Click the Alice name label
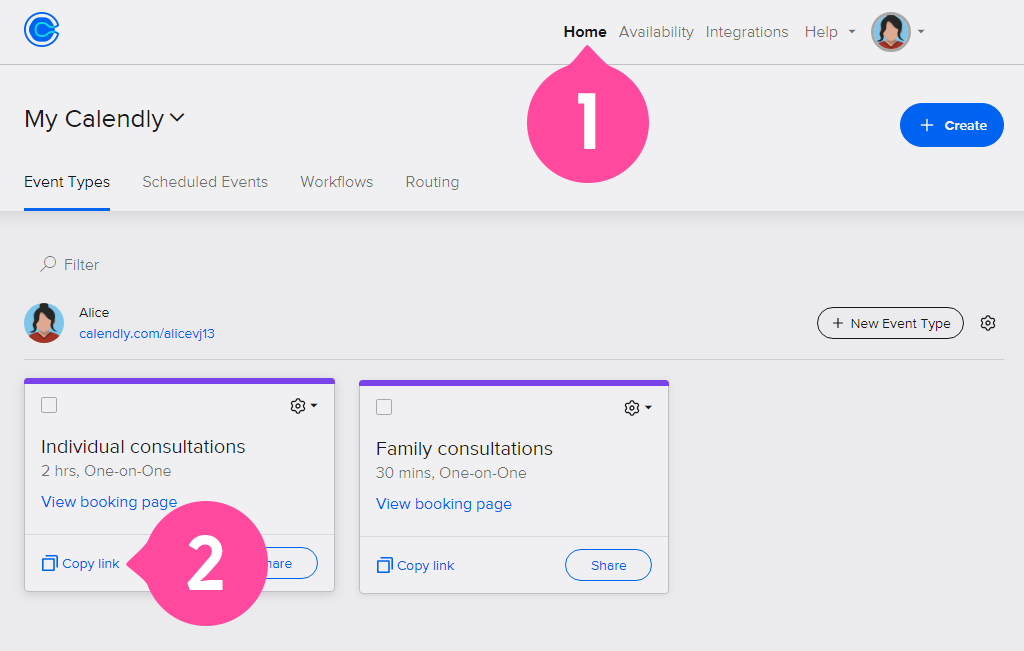Viewport: 1024px width, 651px height. click(x=94, y=313)
